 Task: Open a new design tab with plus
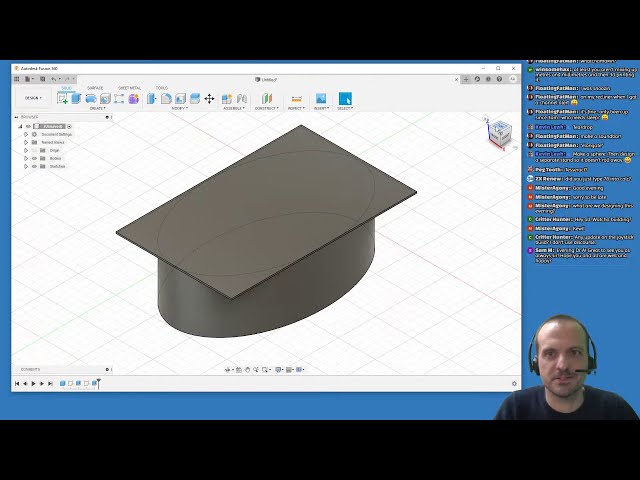point(466,79)
